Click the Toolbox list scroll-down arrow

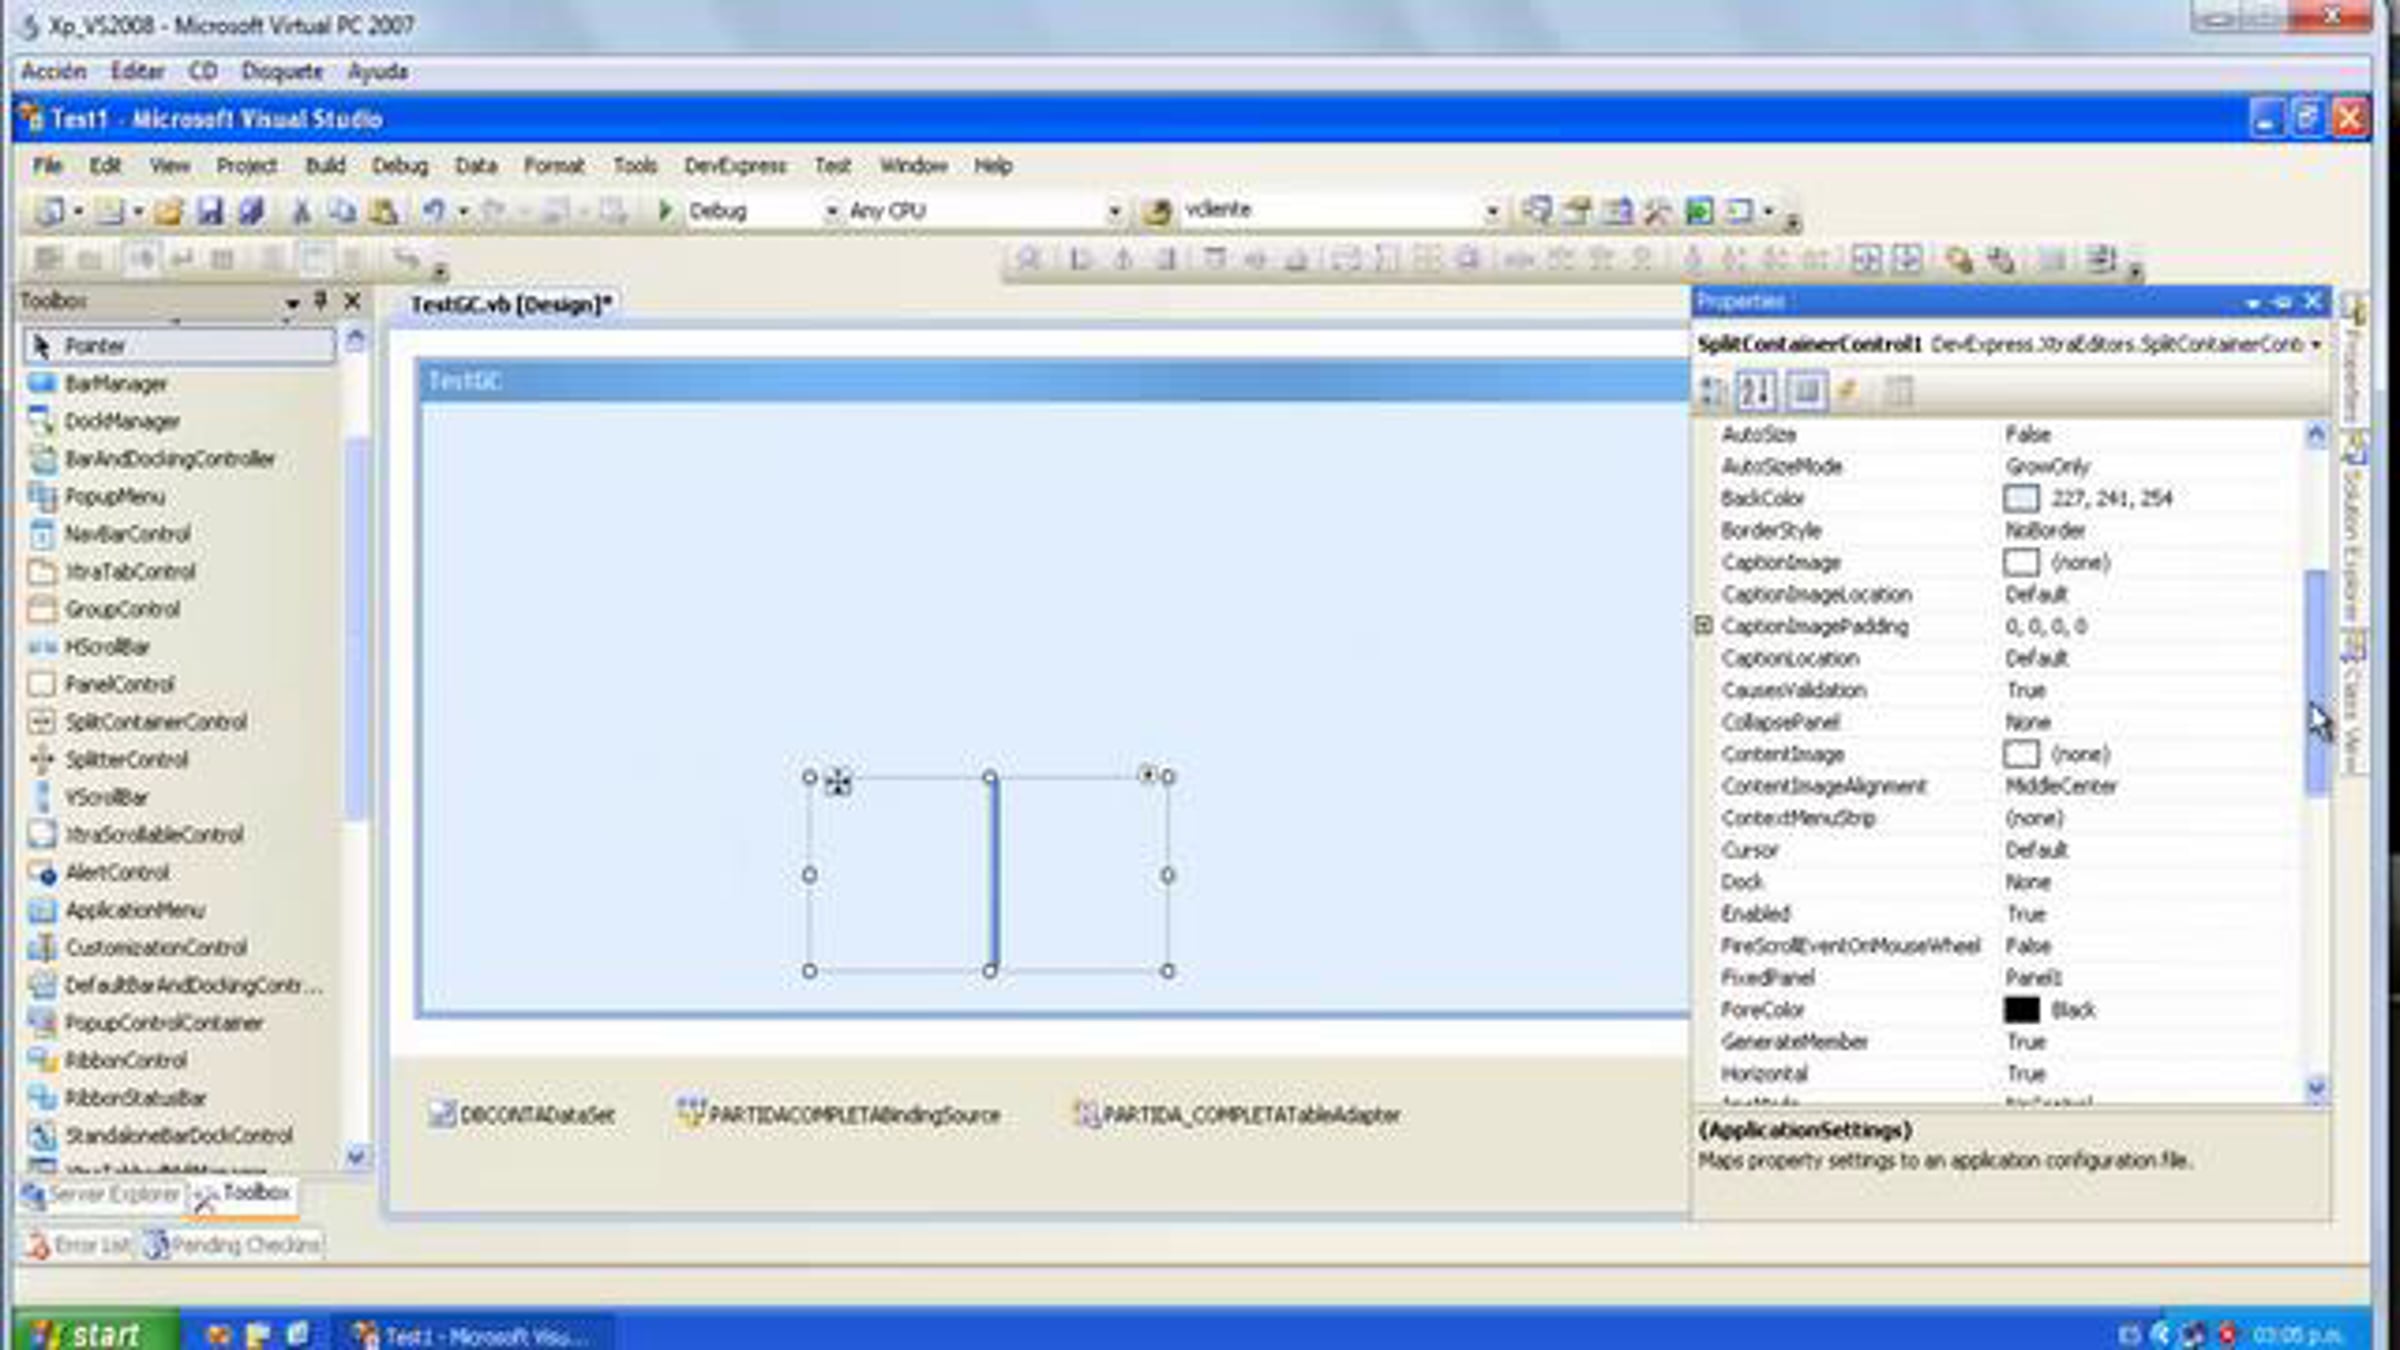(x=355, y=1157)
